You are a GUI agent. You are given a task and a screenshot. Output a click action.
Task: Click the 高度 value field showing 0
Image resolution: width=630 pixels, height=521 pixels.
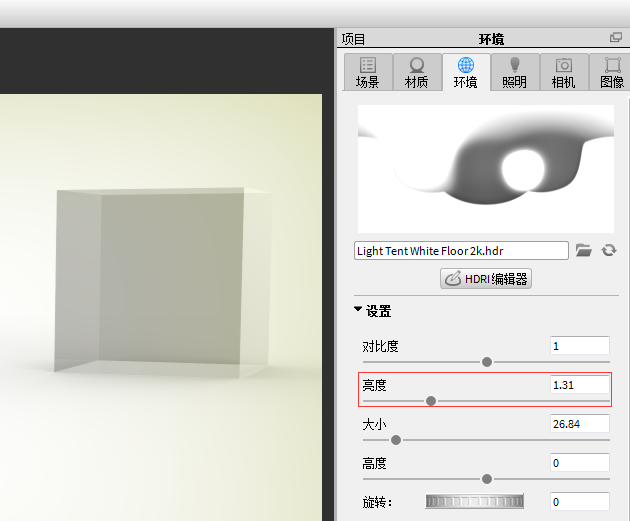580,463
